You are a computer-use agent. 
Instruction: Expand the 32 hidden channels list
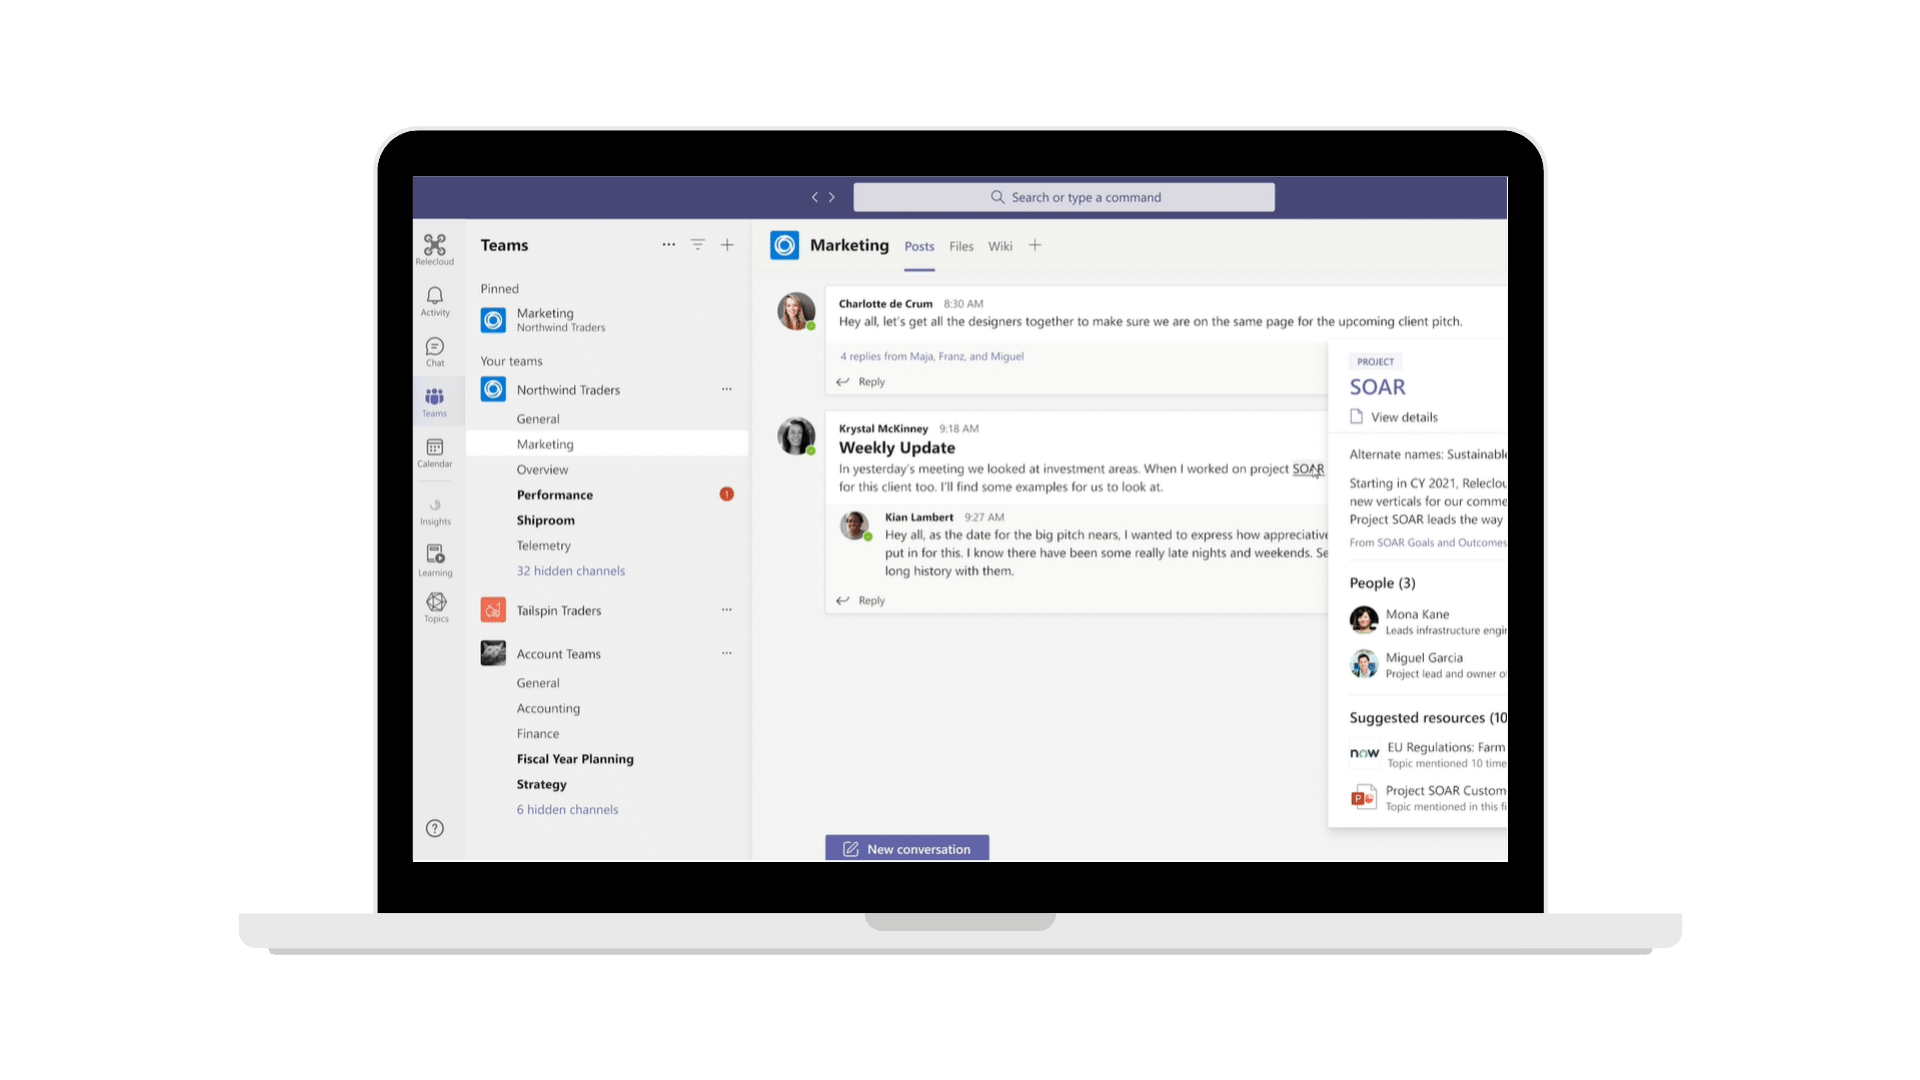coord(570,570)
